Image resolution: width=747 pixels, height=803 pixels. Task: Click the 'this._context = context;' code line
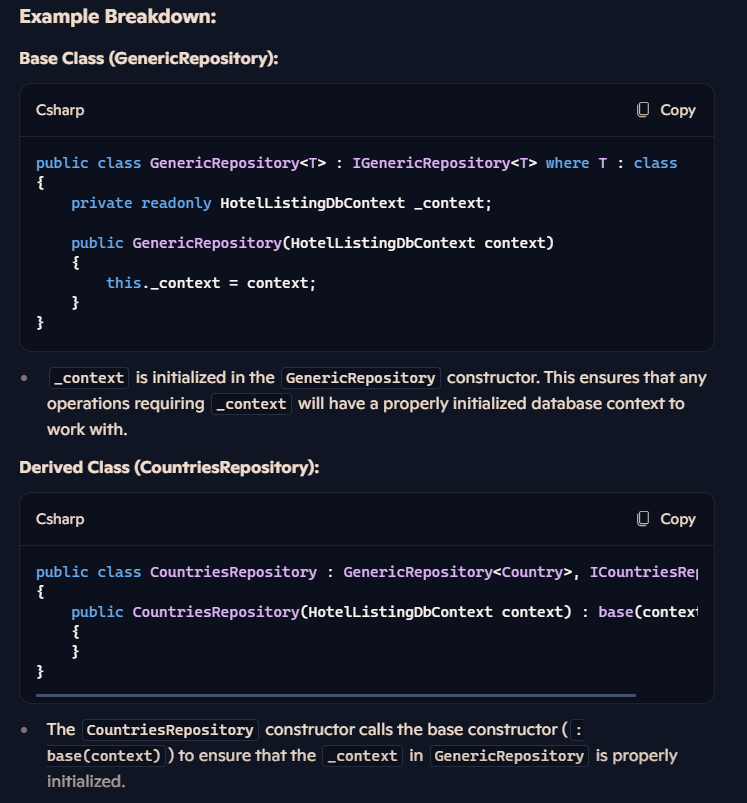(211, 283)
